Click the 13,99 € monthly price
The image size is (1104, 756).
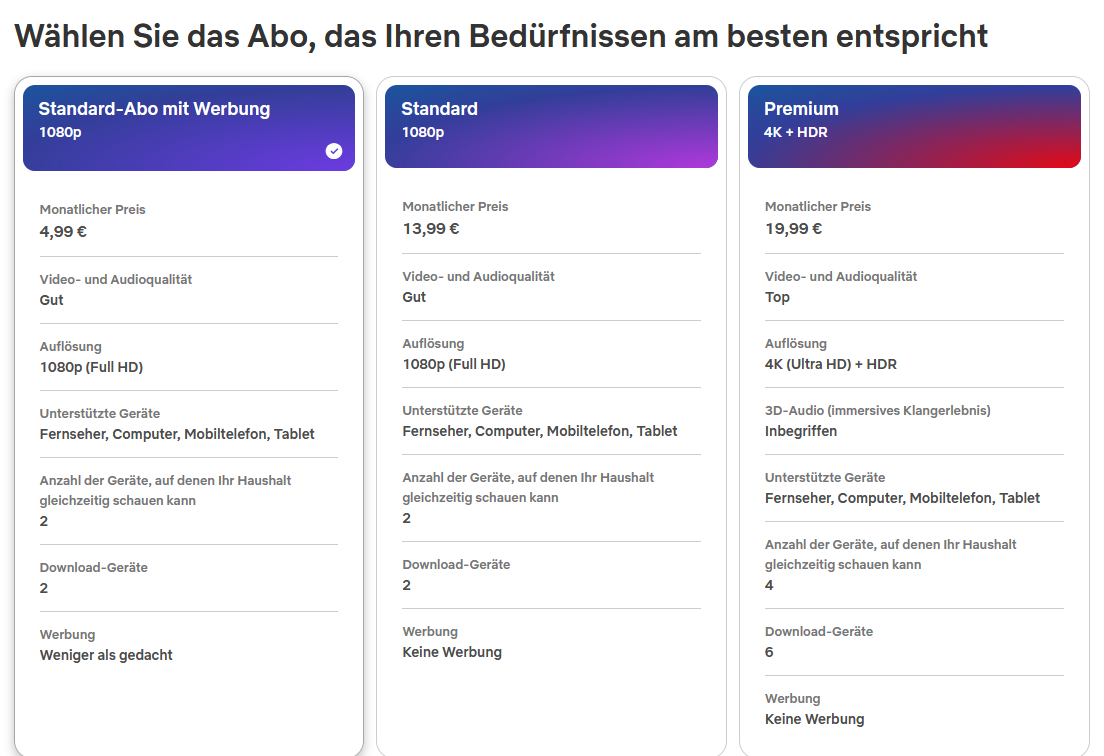click(430, 229)
